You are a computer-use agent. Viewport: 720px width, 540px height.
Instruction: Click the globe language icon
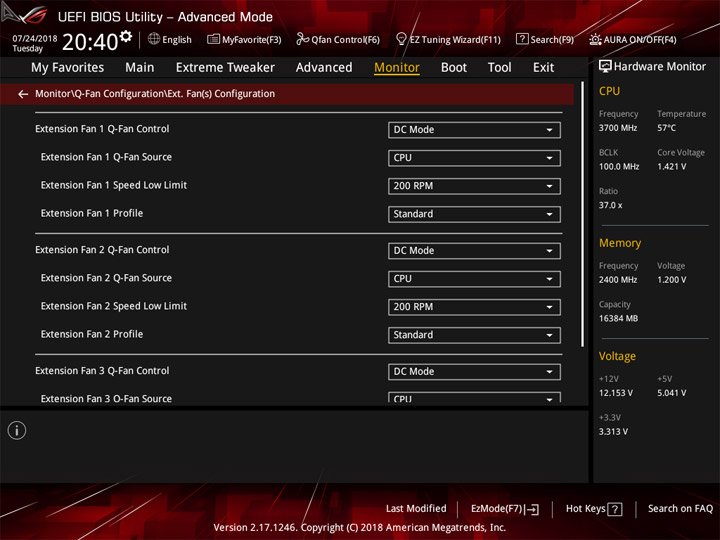[x=154, y=39]
